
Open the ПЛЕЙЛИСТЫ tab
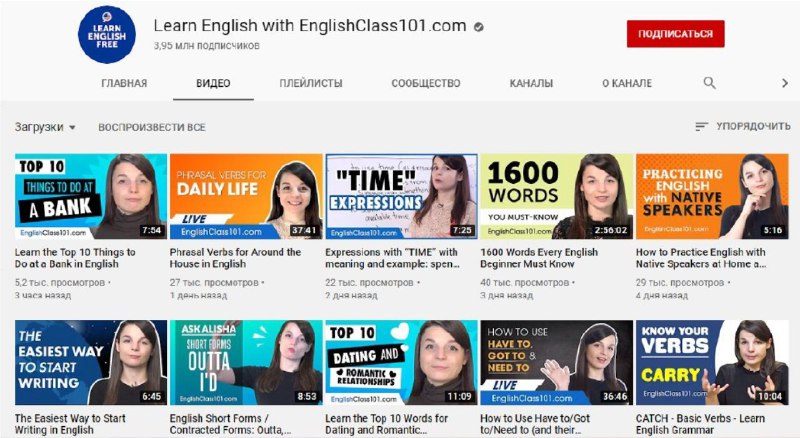pos(311,83)
